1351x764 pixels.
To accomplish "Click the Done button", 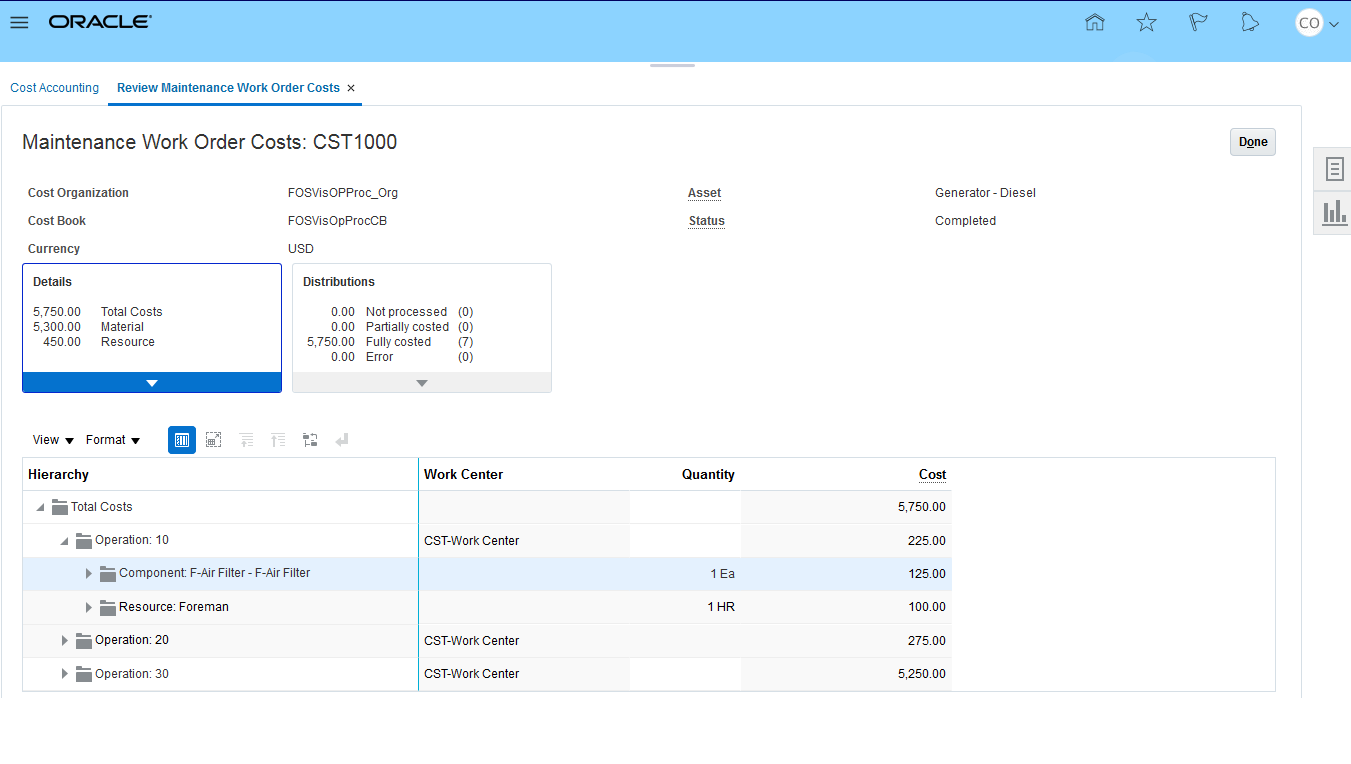I will click(1253, 142).
